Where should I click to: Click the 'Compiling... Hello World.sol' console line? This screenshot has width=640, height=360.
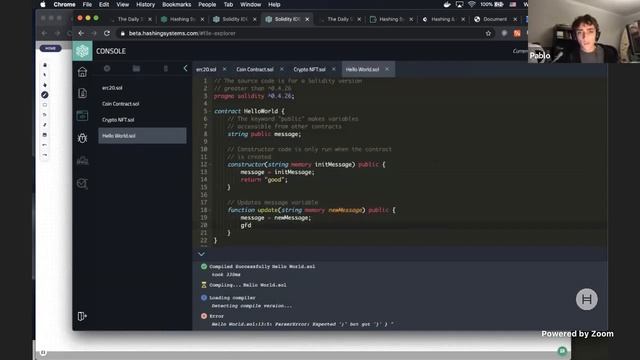(248, 285)
